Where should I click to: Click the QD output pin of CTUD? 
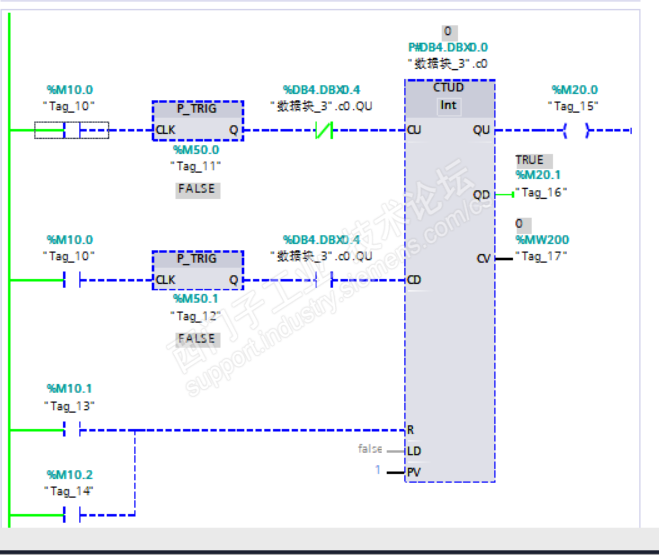coord(482,195)
